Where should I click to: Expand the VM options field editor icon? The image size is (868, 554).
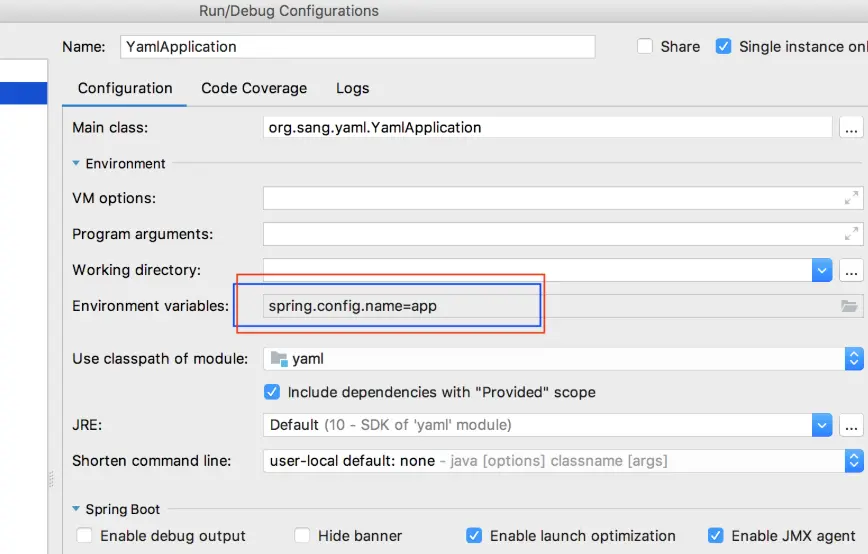tap(851, 198)
